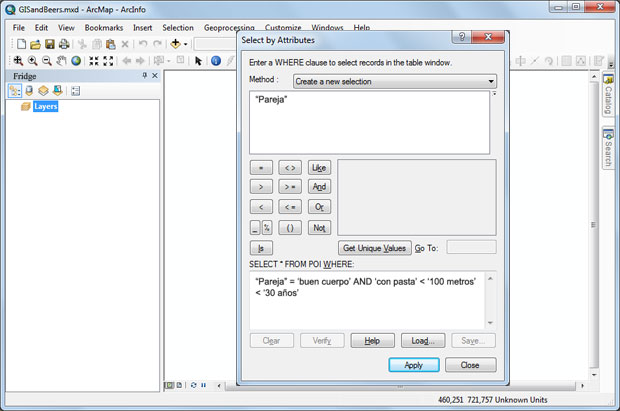Refresh the map view
Screen dimensions: 620x411
click(193, 385)
